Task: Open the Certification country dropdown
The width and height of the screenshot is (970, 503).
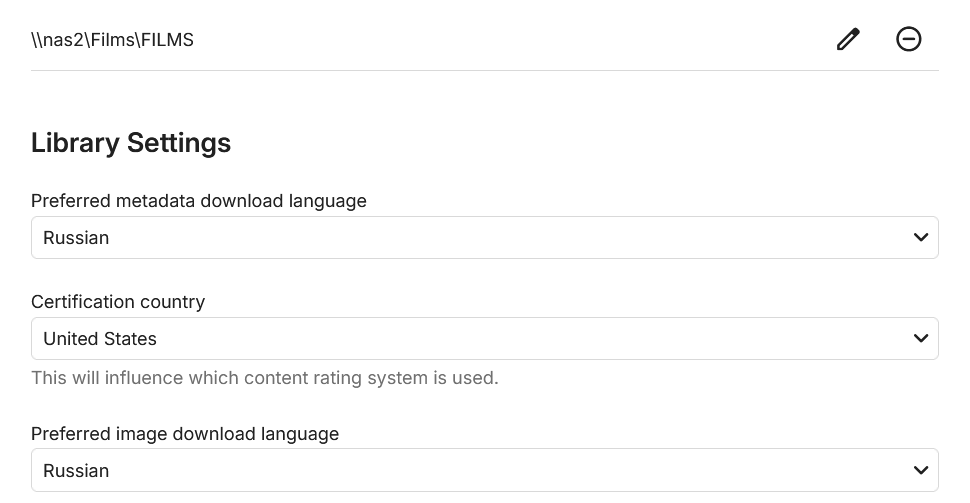Action: [485, 338]
